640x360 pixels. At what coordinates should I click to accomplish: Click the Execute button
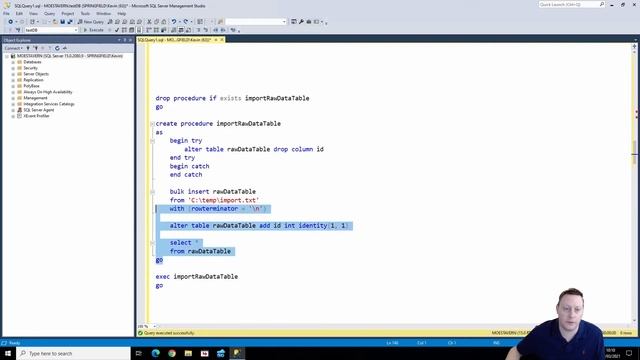coord(94,30)
